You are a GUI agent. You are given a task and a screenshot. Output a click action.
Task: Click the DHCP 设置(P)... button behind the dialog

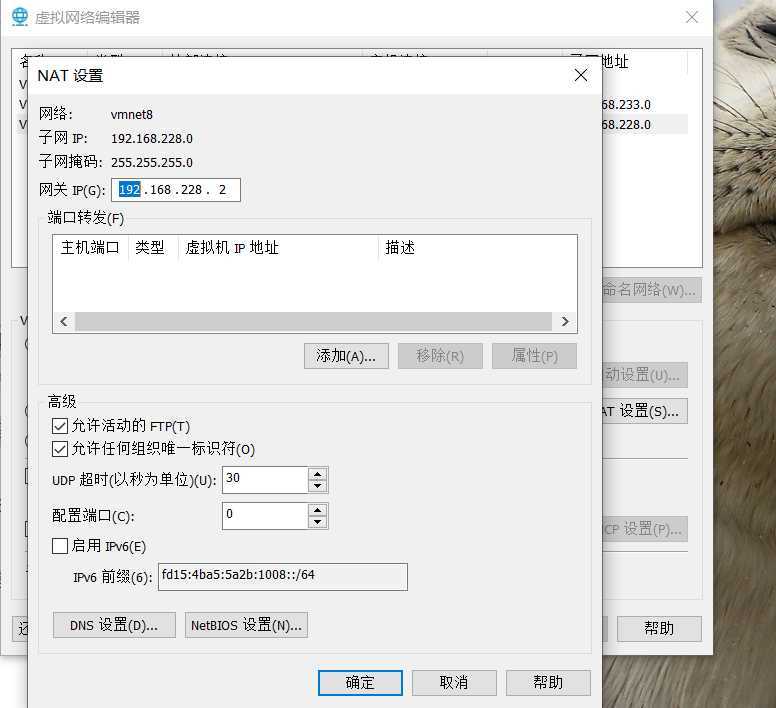(x=645, y=529)
